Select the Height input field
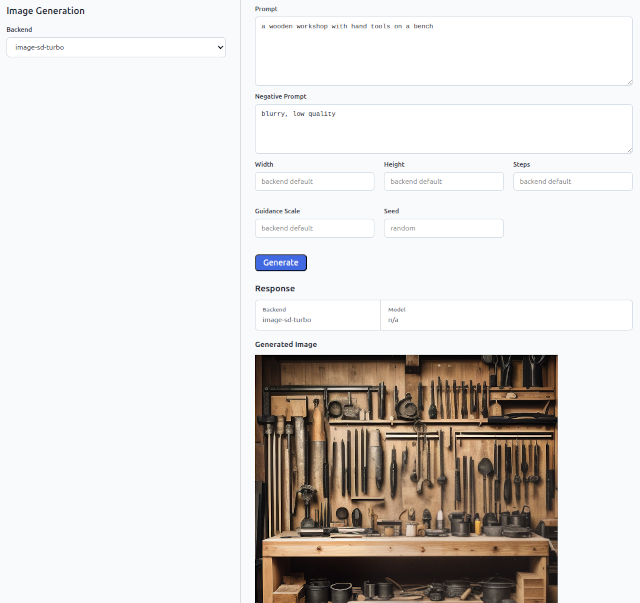Viewport: 640px width, 603px height. (x=444, y=181)
